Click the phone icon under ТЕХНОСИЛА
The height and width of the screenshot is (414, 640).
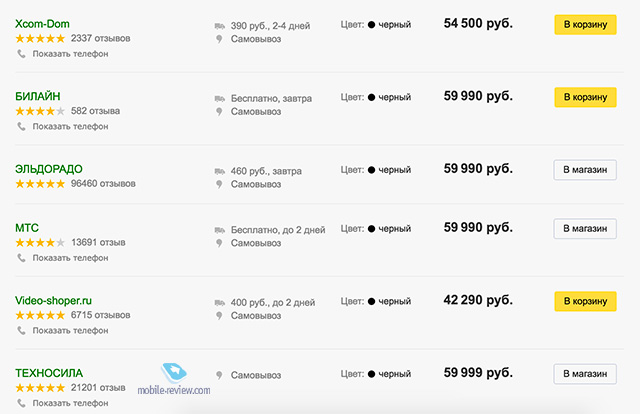coord(21,403)
